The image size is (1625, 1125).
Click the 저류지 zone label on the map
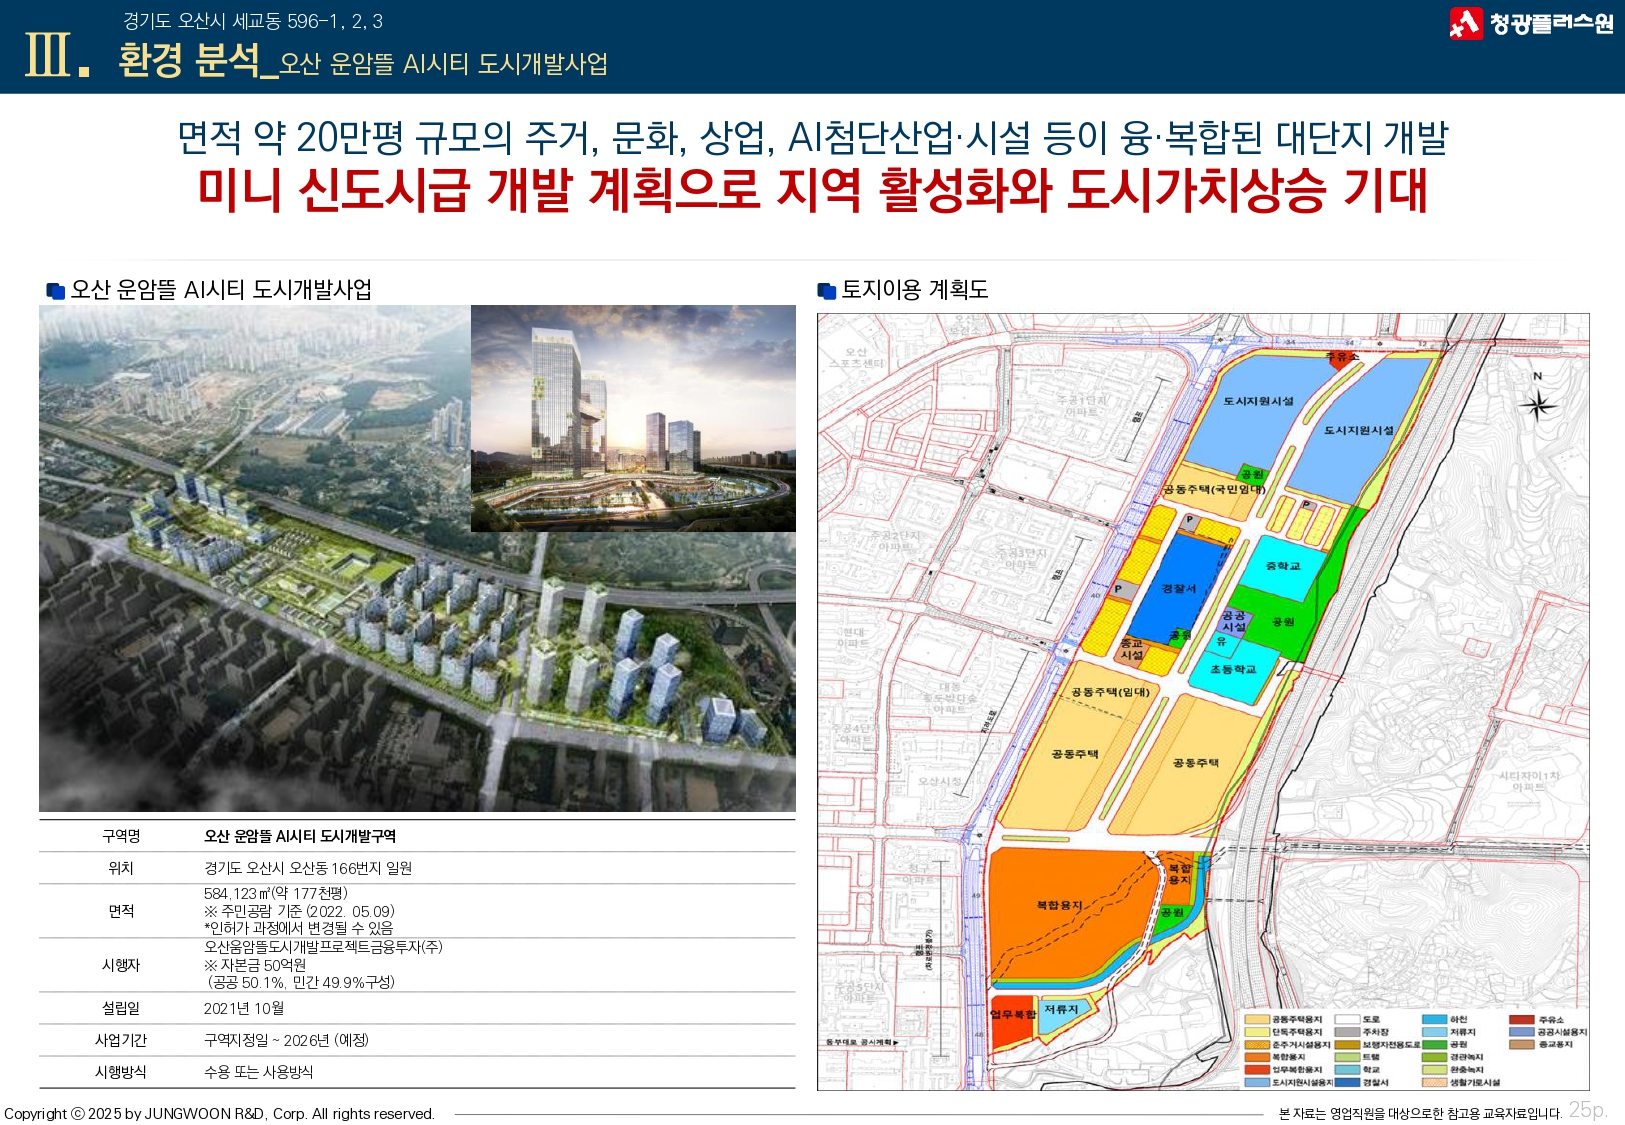coord(1061,1009)
